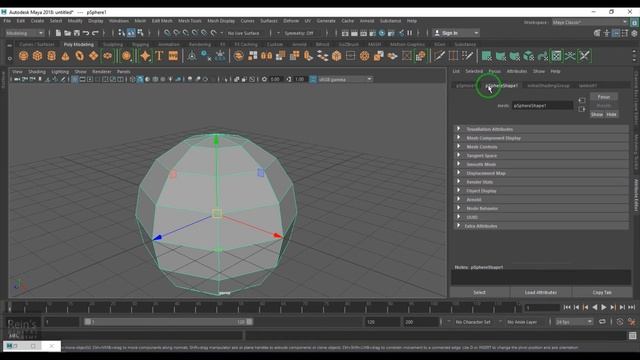The image size is (640, 360).
Task: Open the Workspace Maya Classic dropdown
Action: tap(590, 22)
